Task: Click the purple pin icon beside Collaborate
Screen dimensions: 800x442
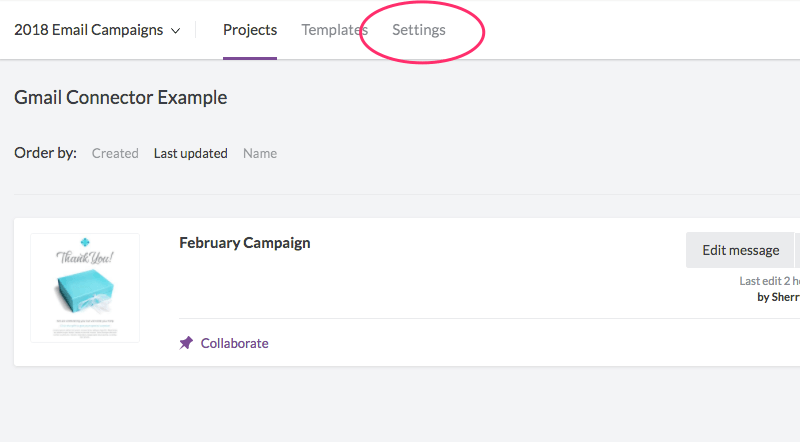Action: (x=186, y=343)
